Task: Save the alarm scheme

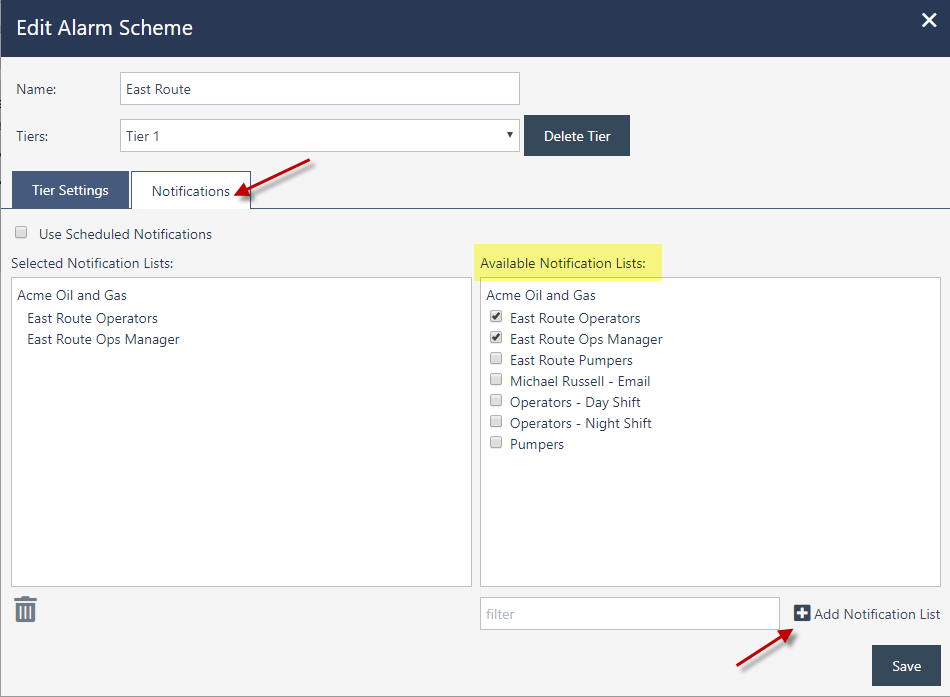Action: 906,665
